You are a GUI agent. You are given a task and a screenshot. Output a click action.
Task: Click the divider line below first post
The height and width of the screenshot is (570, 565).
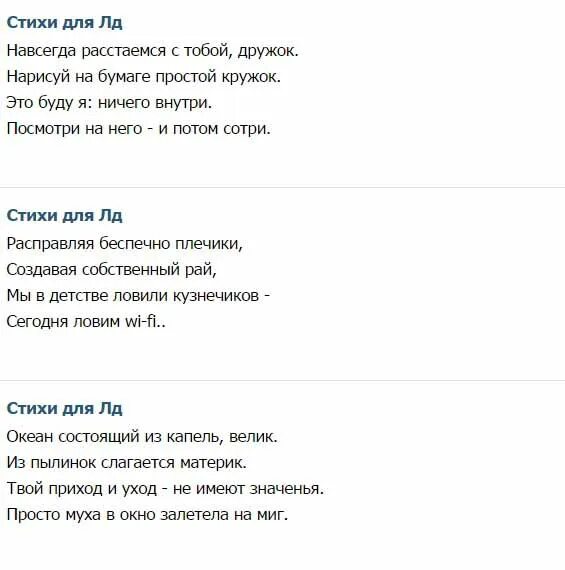point(282,188)
